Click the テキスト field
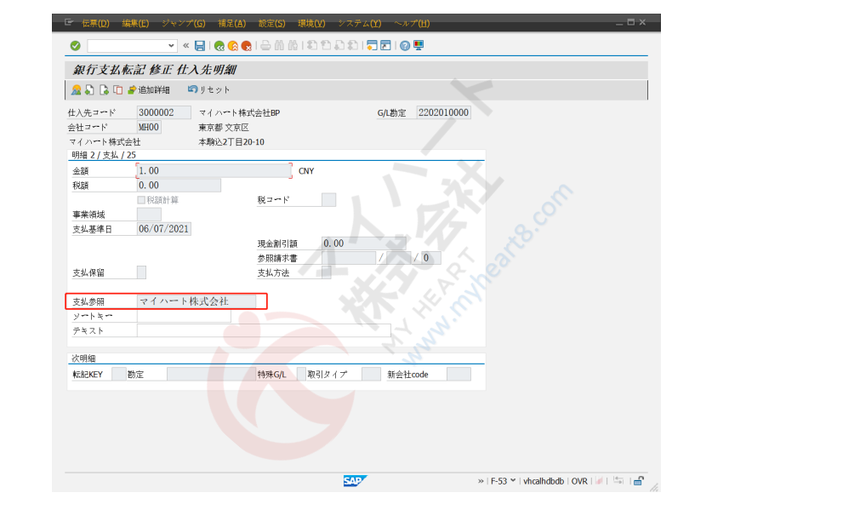 264,331
